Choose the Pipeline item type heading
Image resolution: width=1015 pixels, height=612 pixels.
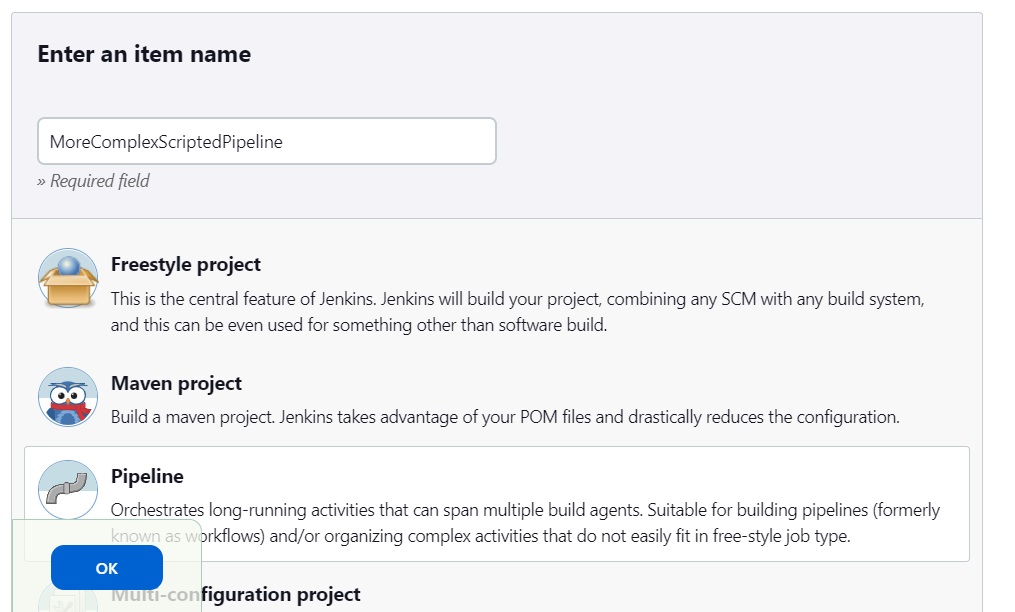[147, 476]
